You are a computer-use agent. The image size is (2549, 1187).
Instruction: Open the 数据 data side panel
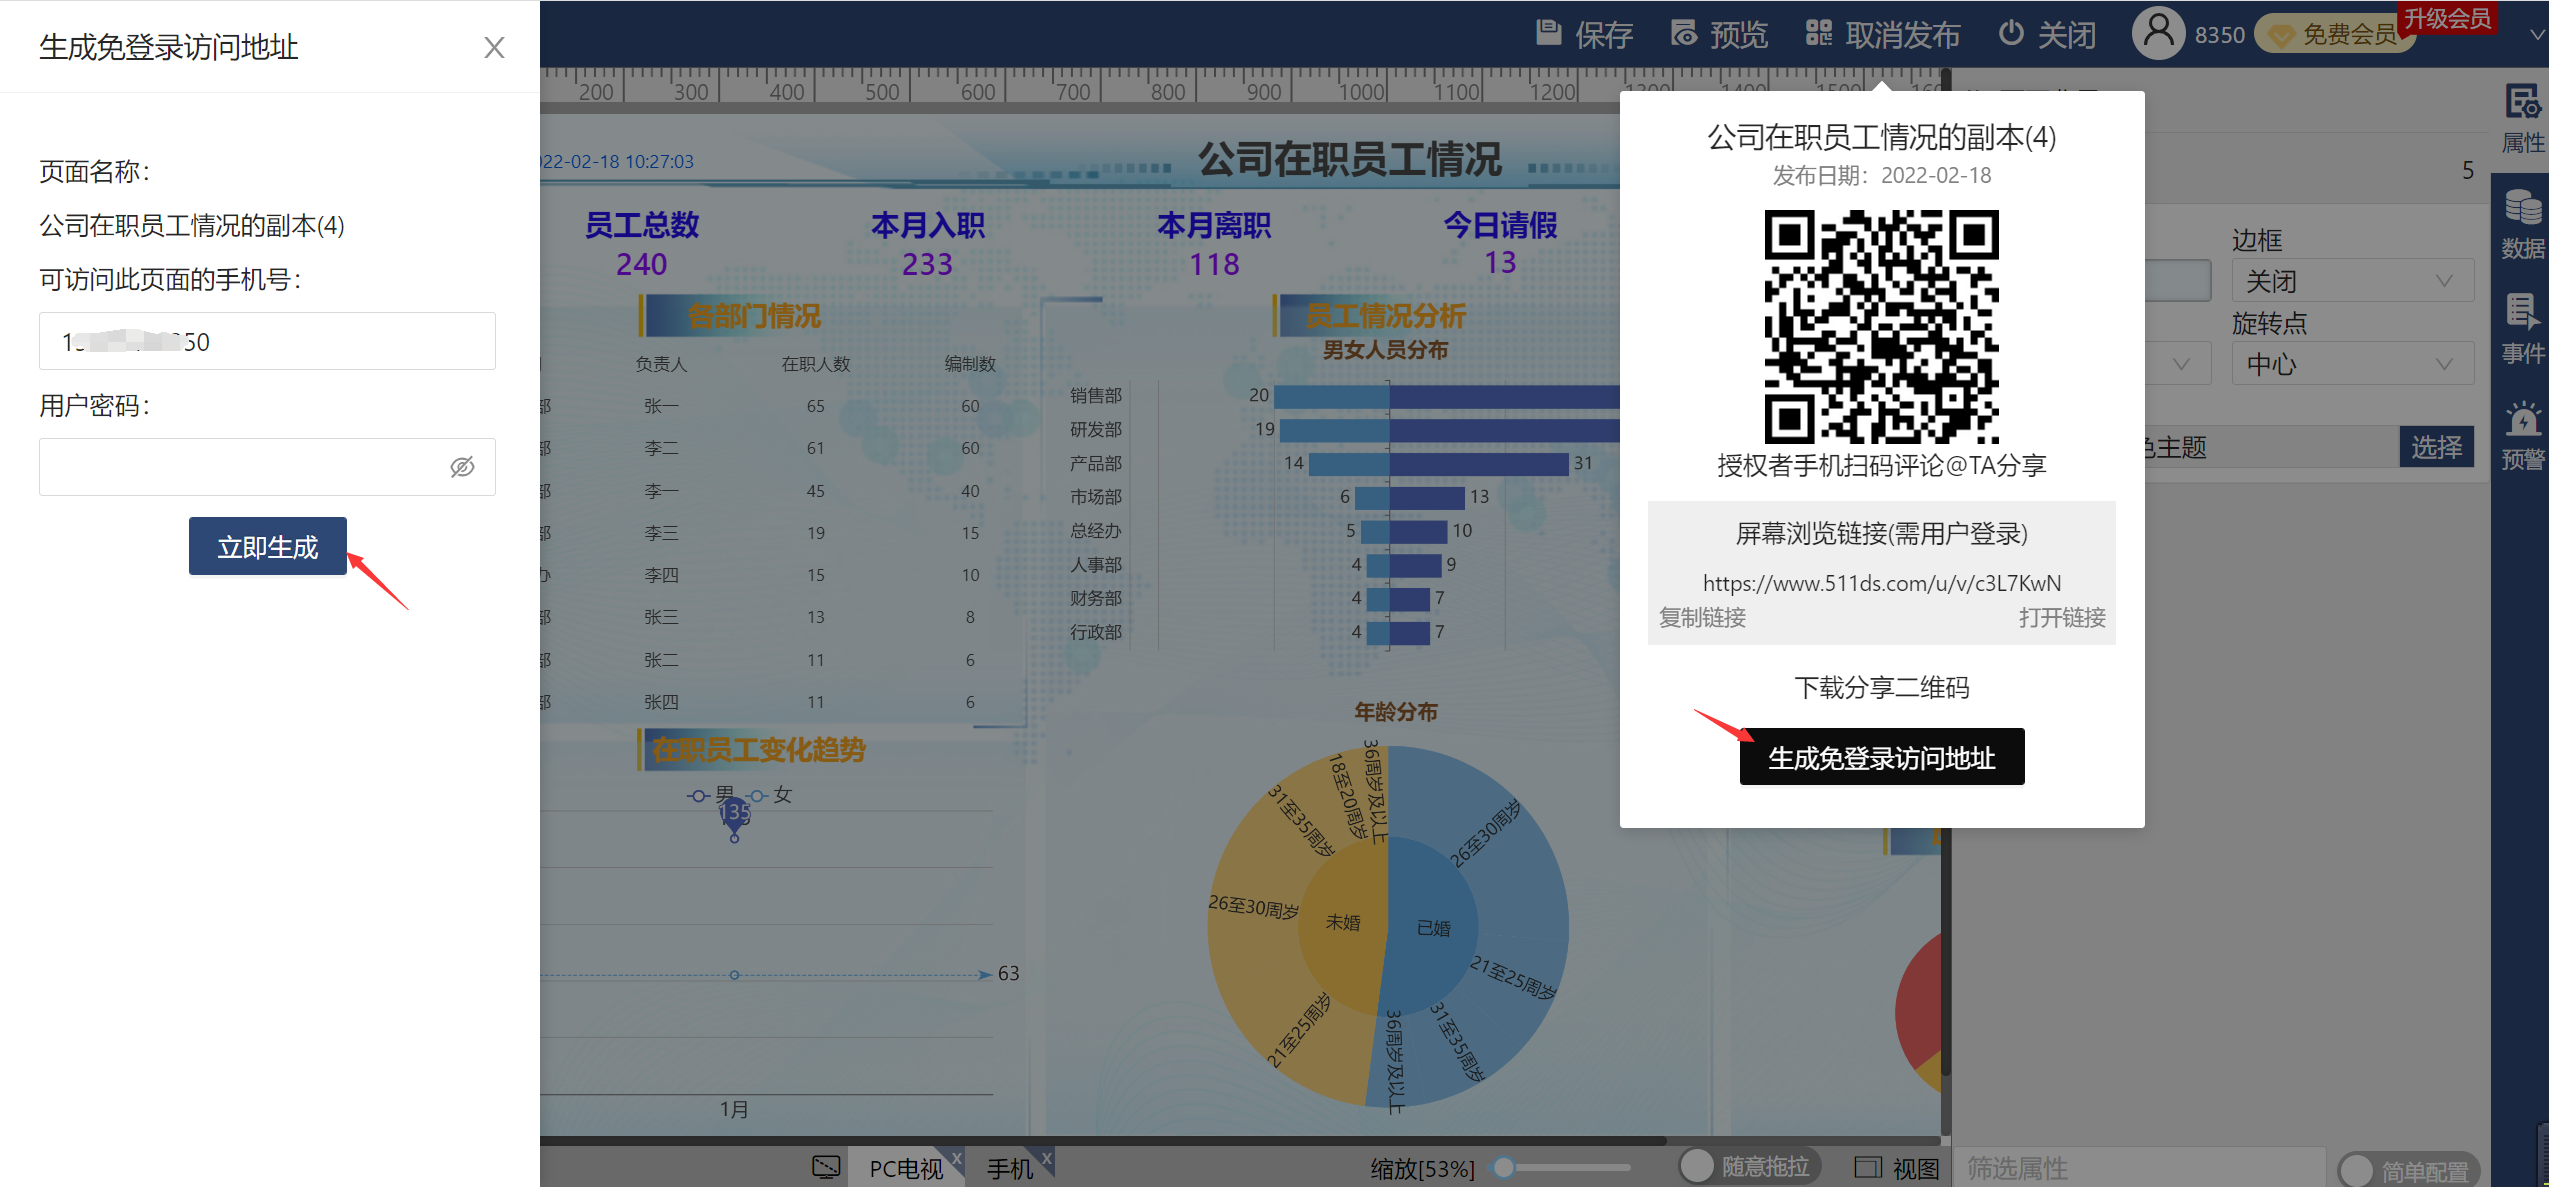[x=2522, y=225]
